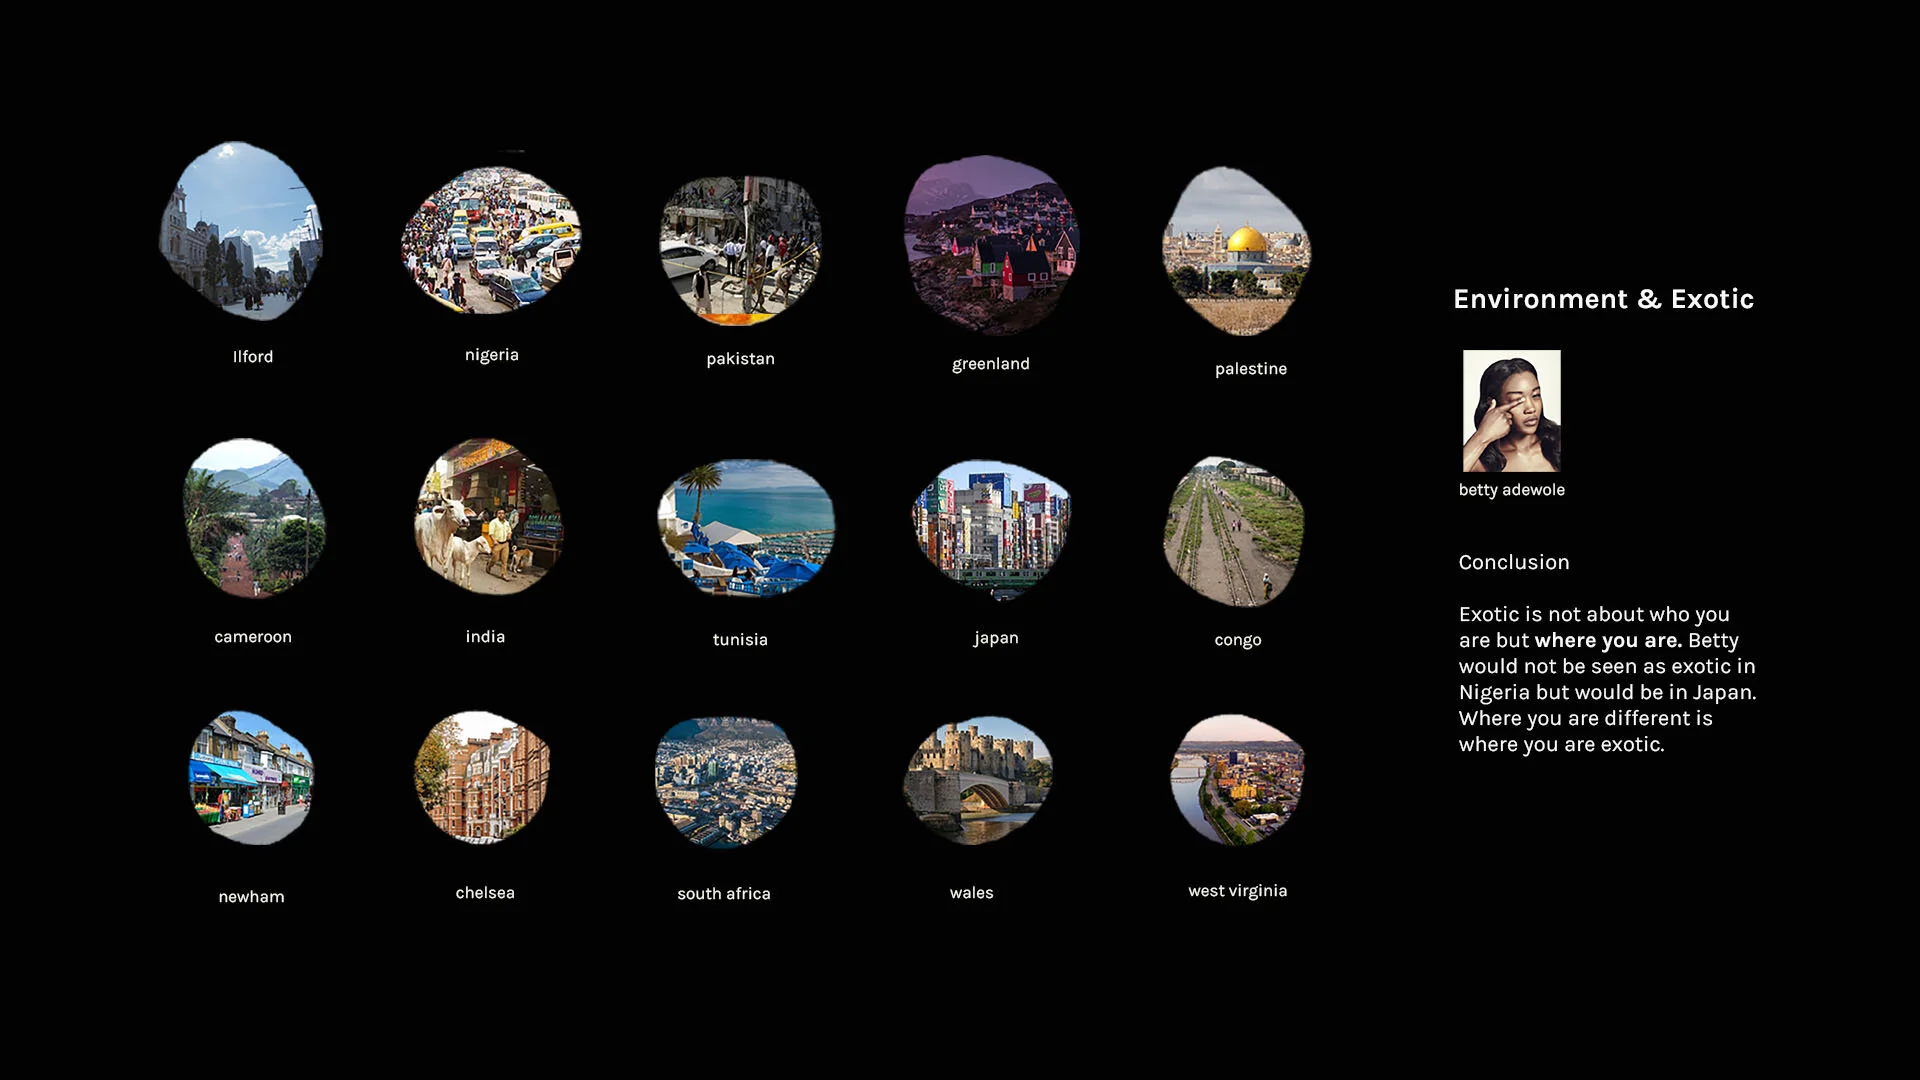Viewport: 1920px width, 1080px height.
Task: Click the West Virginia river city photo
Action: (1237, 780)
